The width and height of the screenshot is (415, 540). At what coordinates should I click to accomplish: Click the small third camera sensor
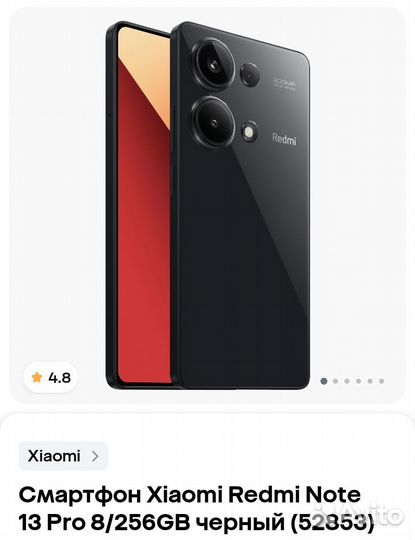point(250,74)
